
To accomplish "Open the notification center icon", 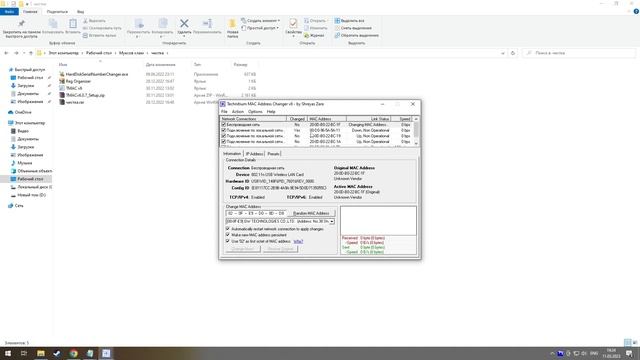I will click(x=629, y=353).
